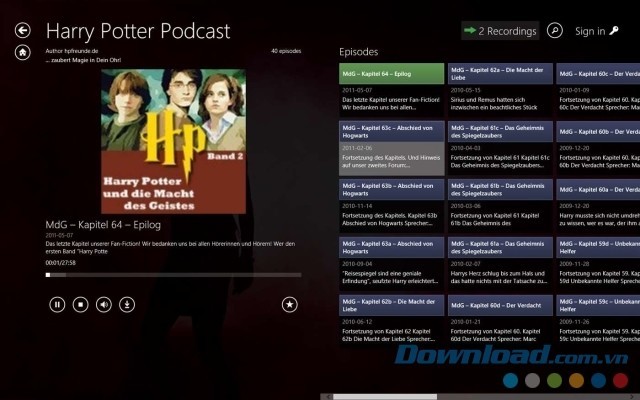640x400 pixels.
Task: Click the Episodes section heading
Action: pos(358,52)
